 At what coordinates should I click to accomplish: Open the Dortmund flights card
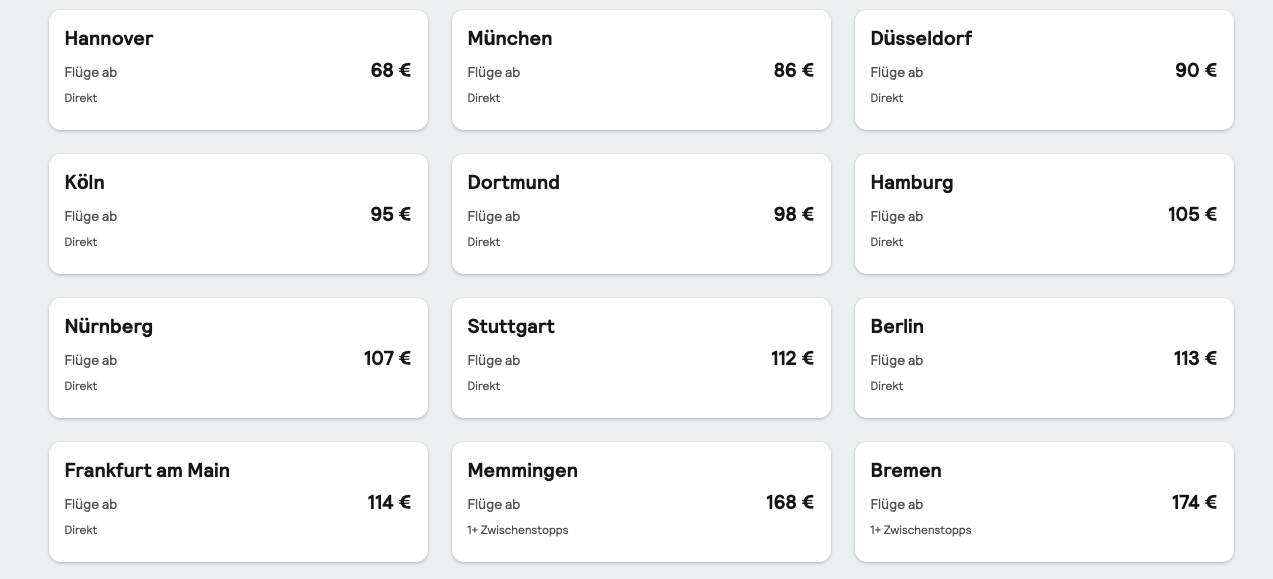click(x=641, y=214)
